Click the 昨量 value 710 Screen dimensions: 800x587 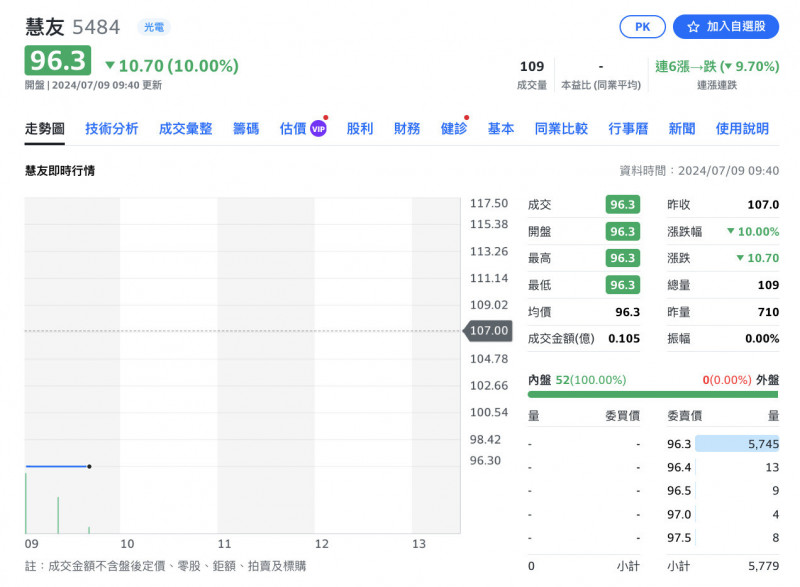pyautogui.click(x=768, y=312)
